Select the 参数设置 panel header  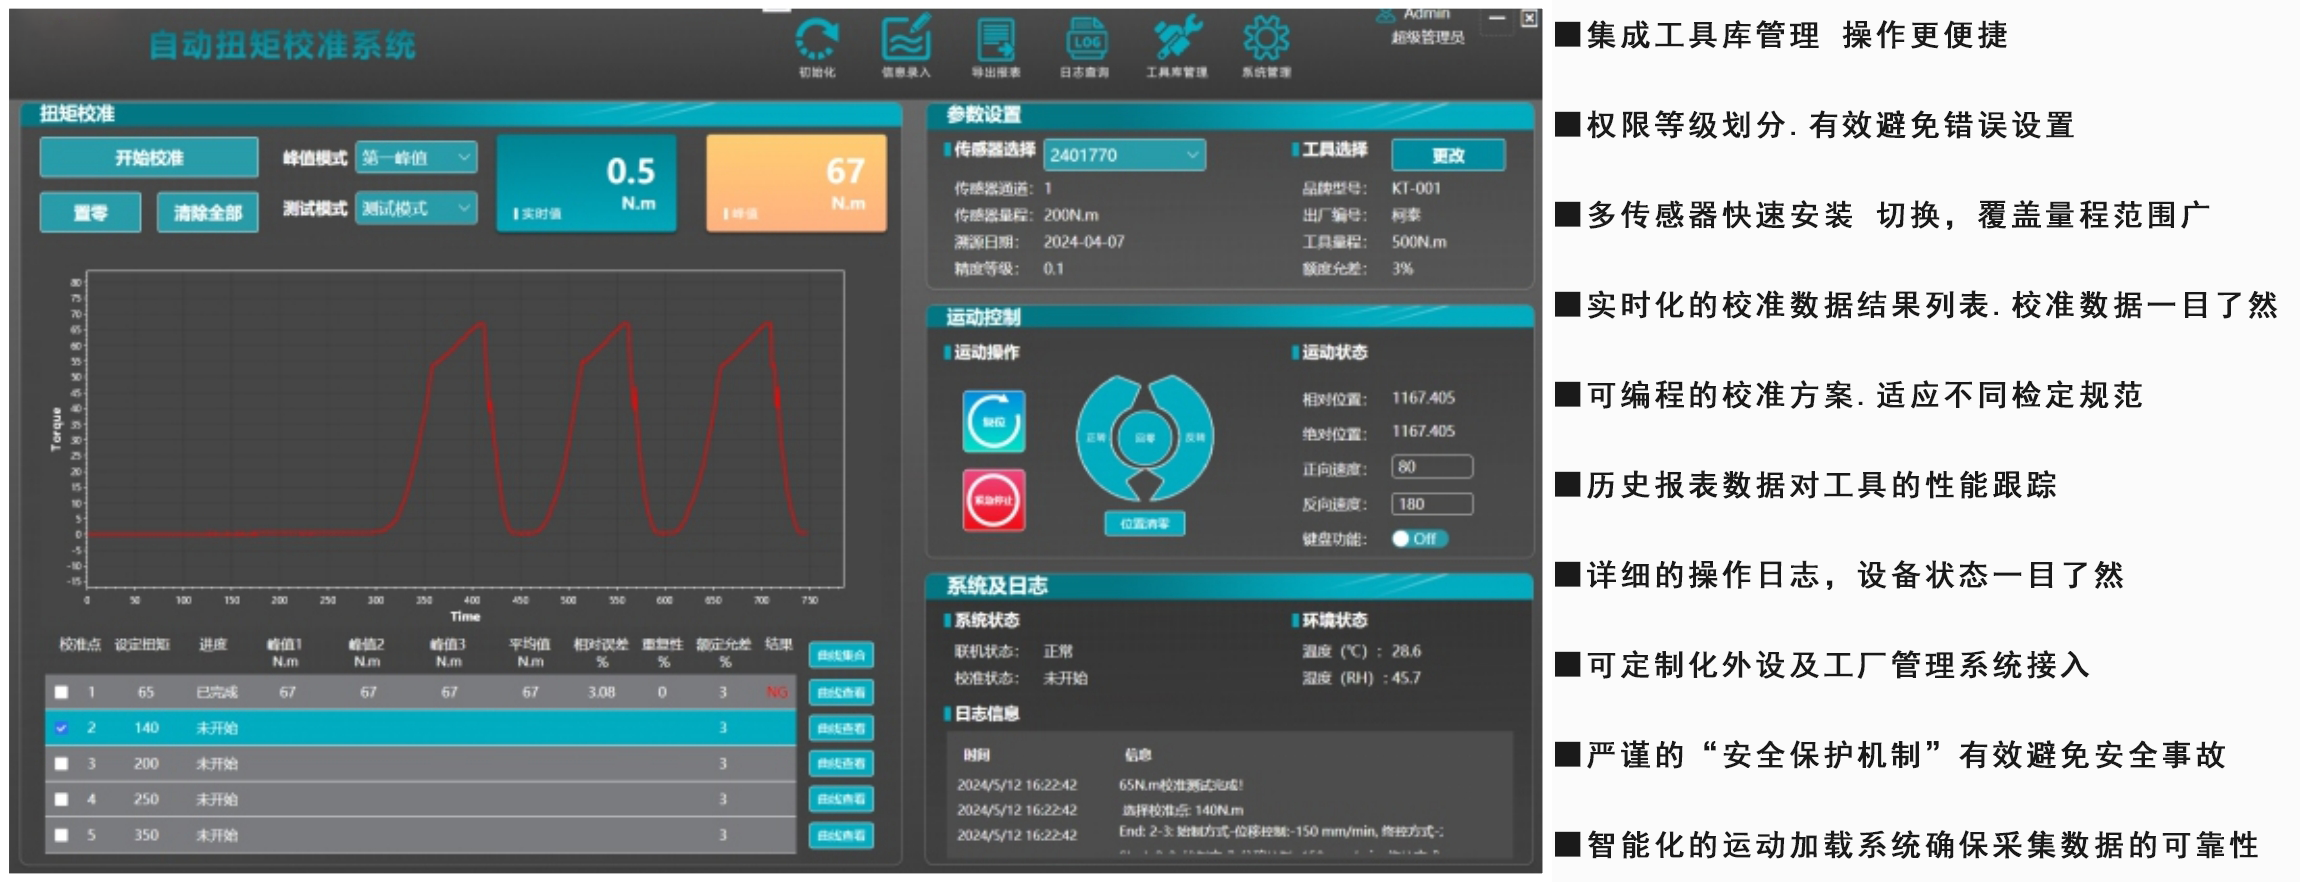click(x=1230, y=115)
